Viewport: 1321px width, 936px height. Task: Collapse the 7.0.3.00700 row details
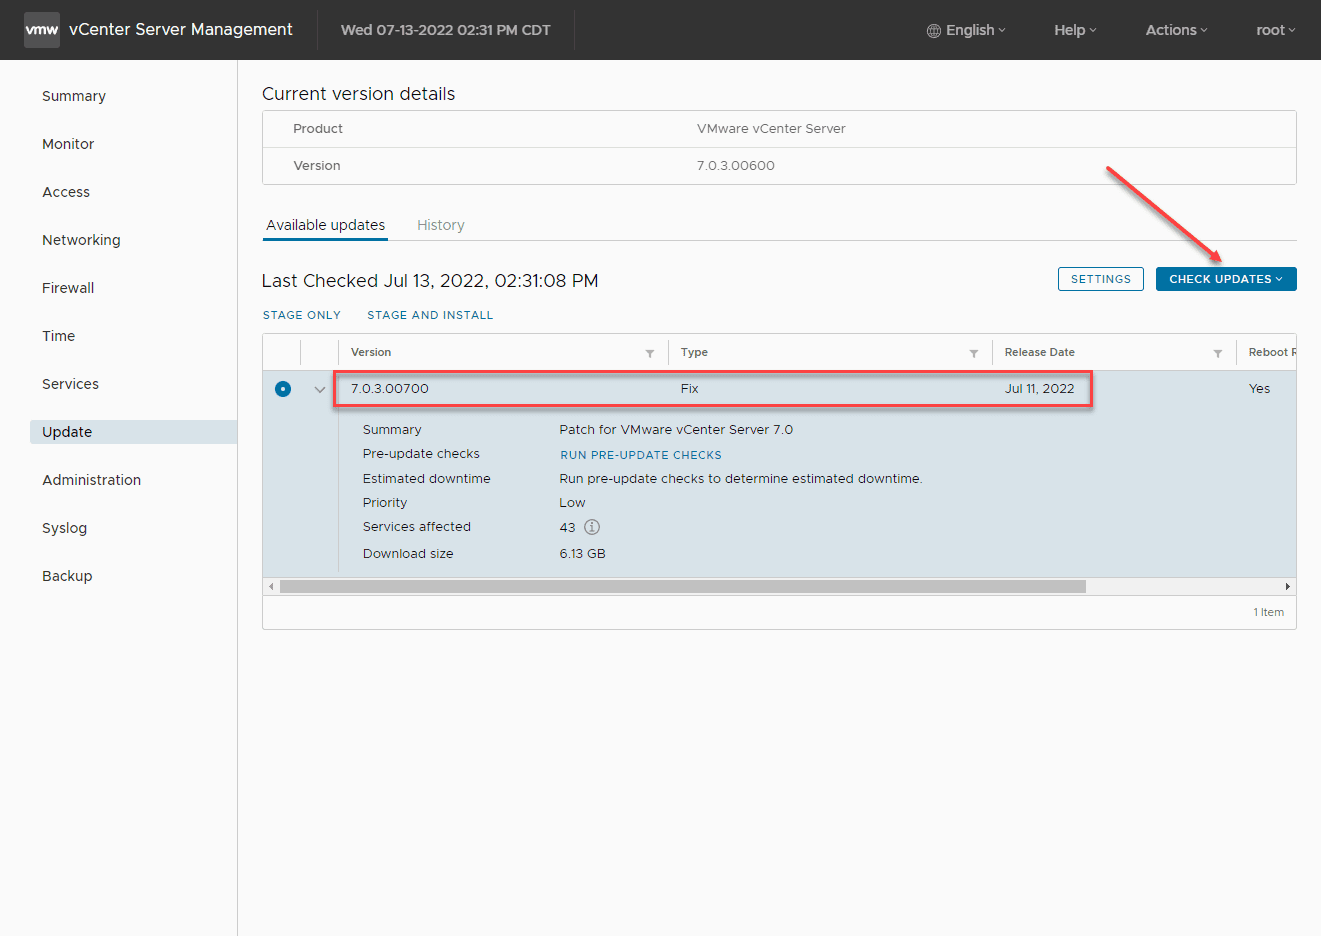(320, 389)
